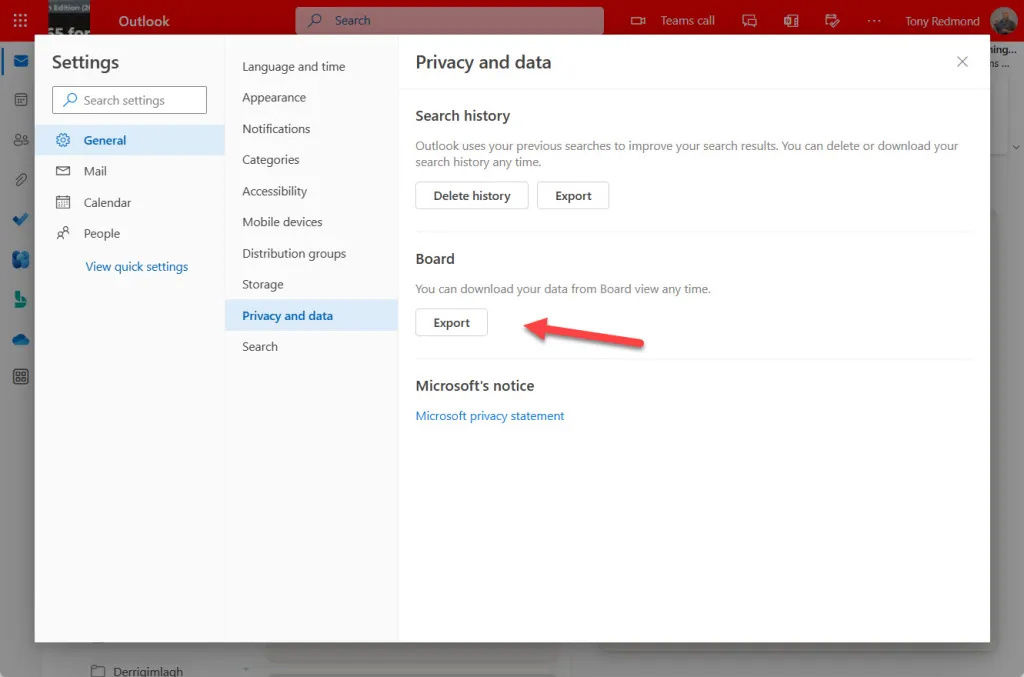Open Calendar icon in left app rail
Screen dimensions: 1024x677
tap(20, 100)
